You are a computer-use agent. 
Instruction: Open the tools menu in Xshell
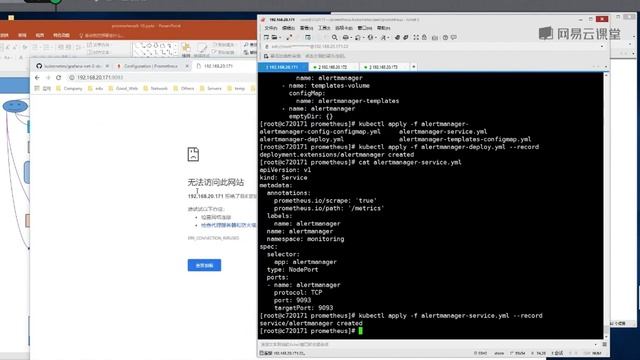(x=324, y=28)
